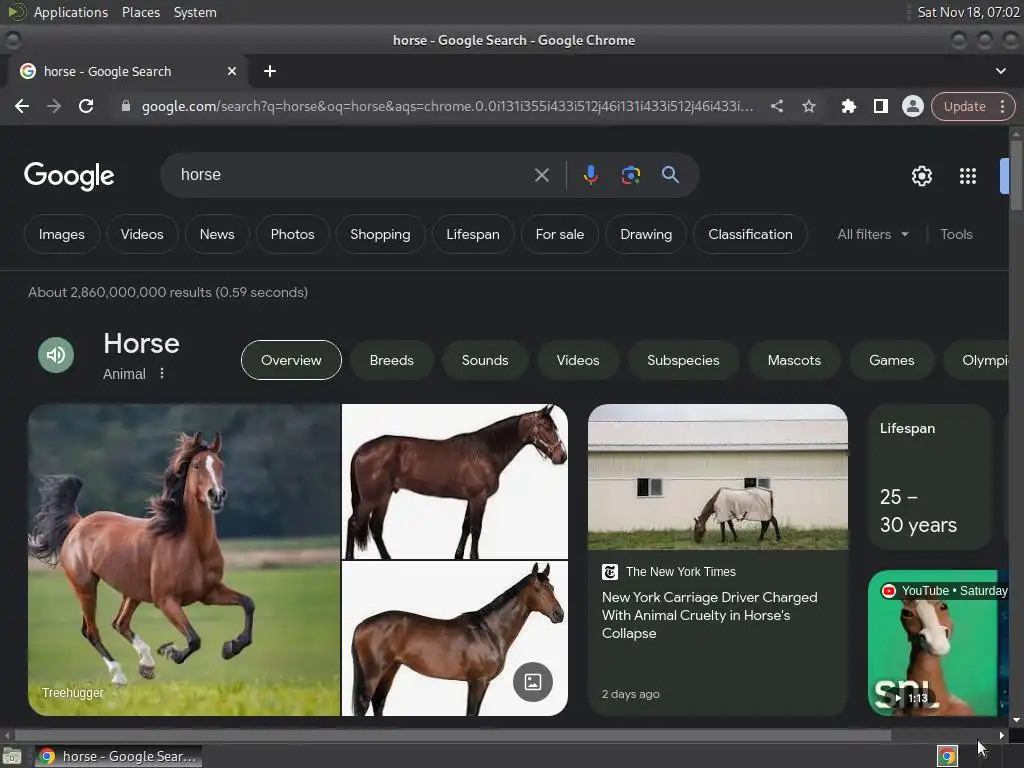Filter results by Videos
The image size is (1024, 768).
pos(142,234)
